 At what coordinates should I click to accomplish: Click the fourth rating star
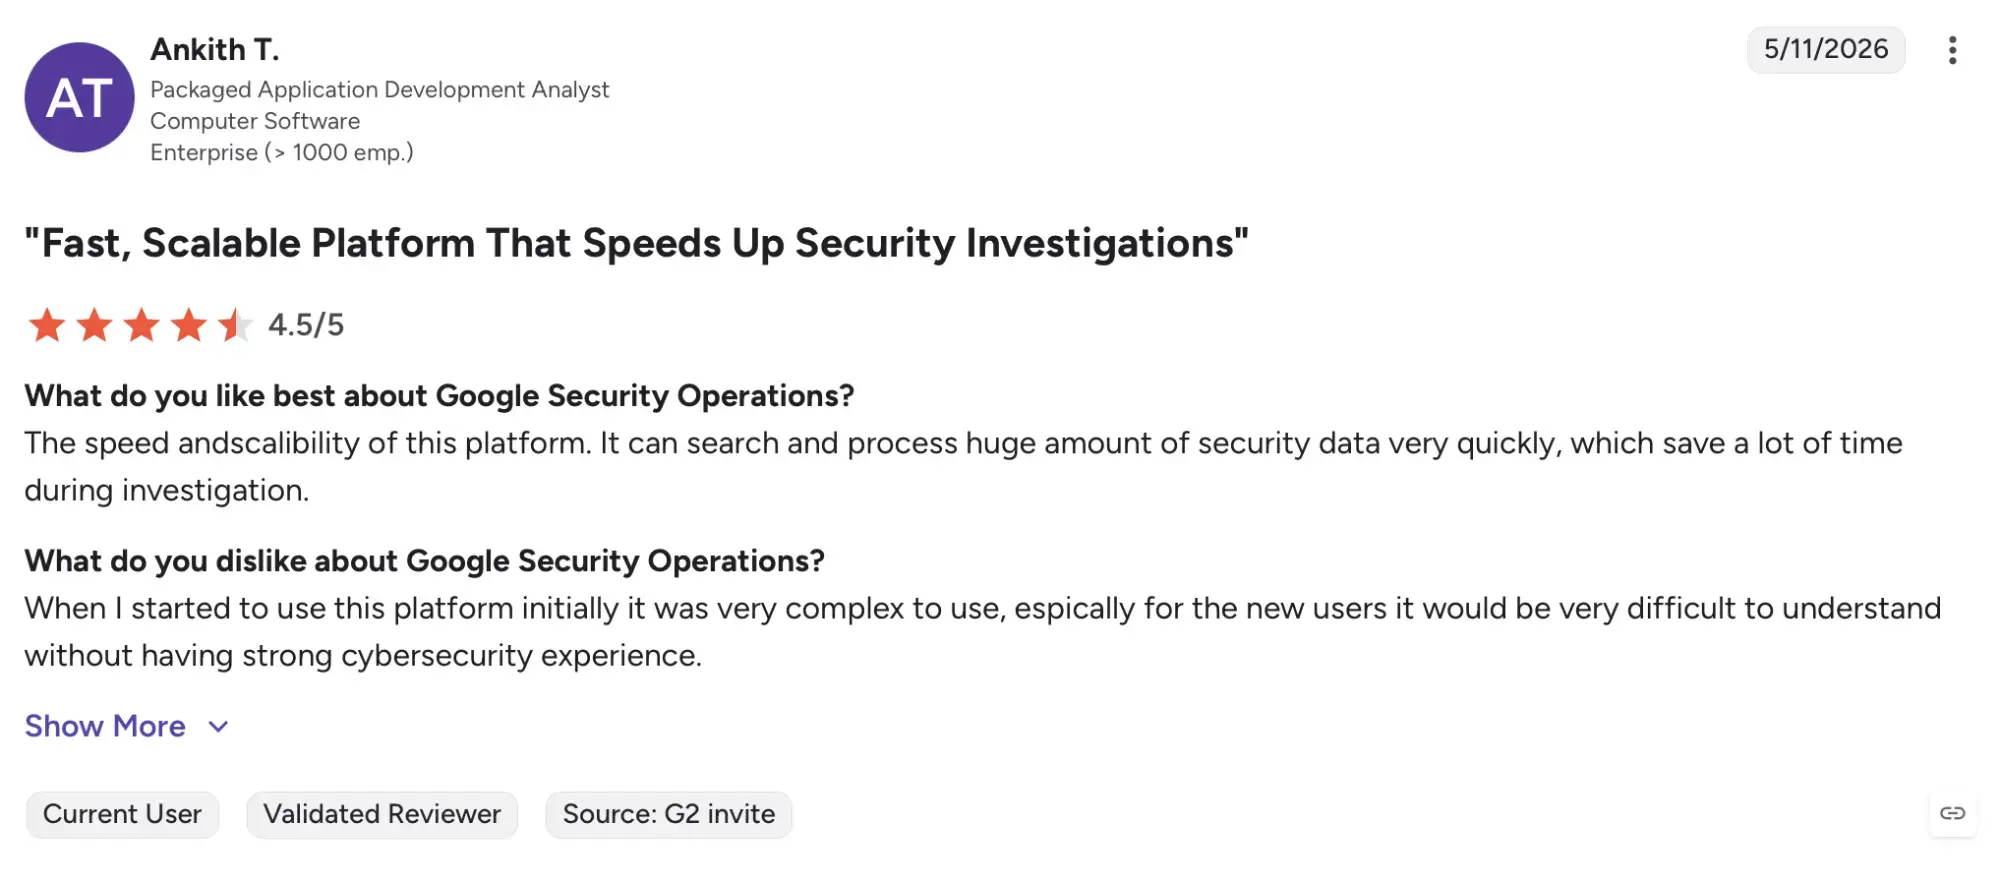pos(188,325)
